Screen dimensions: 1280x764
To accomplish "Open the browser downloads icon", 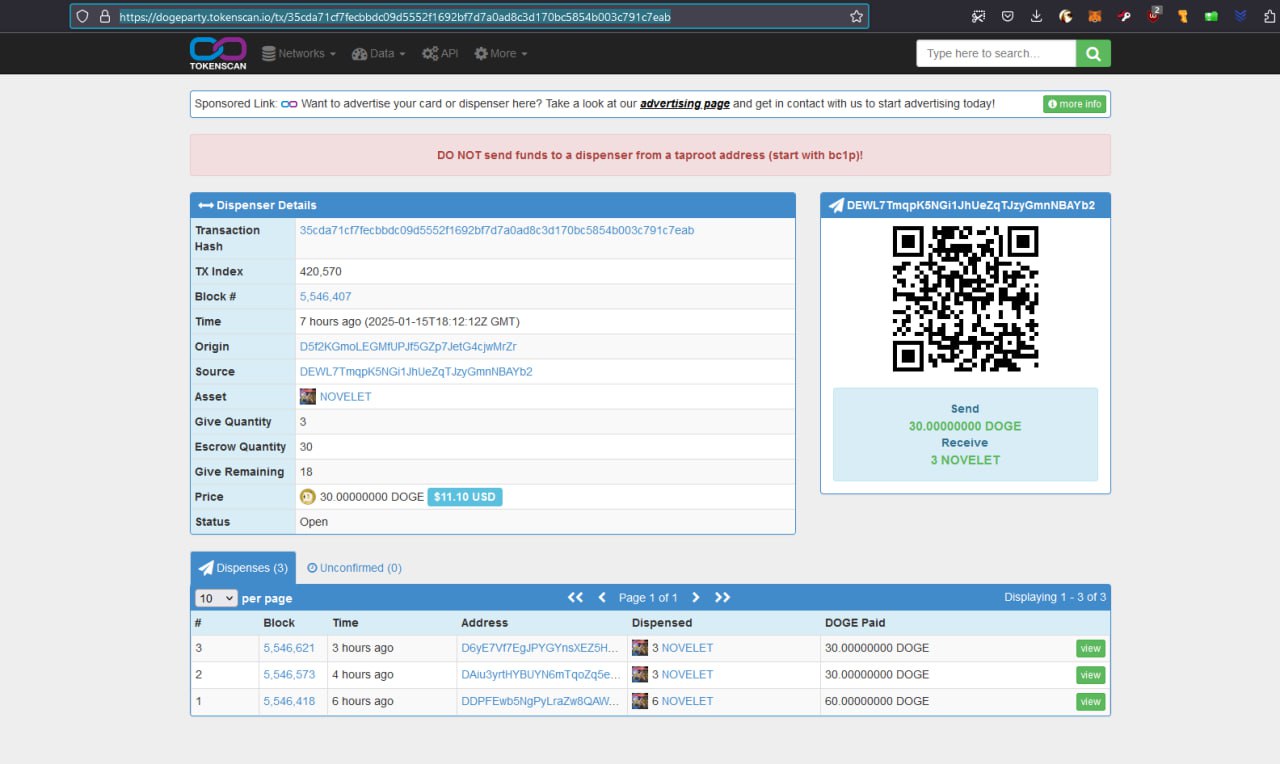I will (x=1036, y=16).
